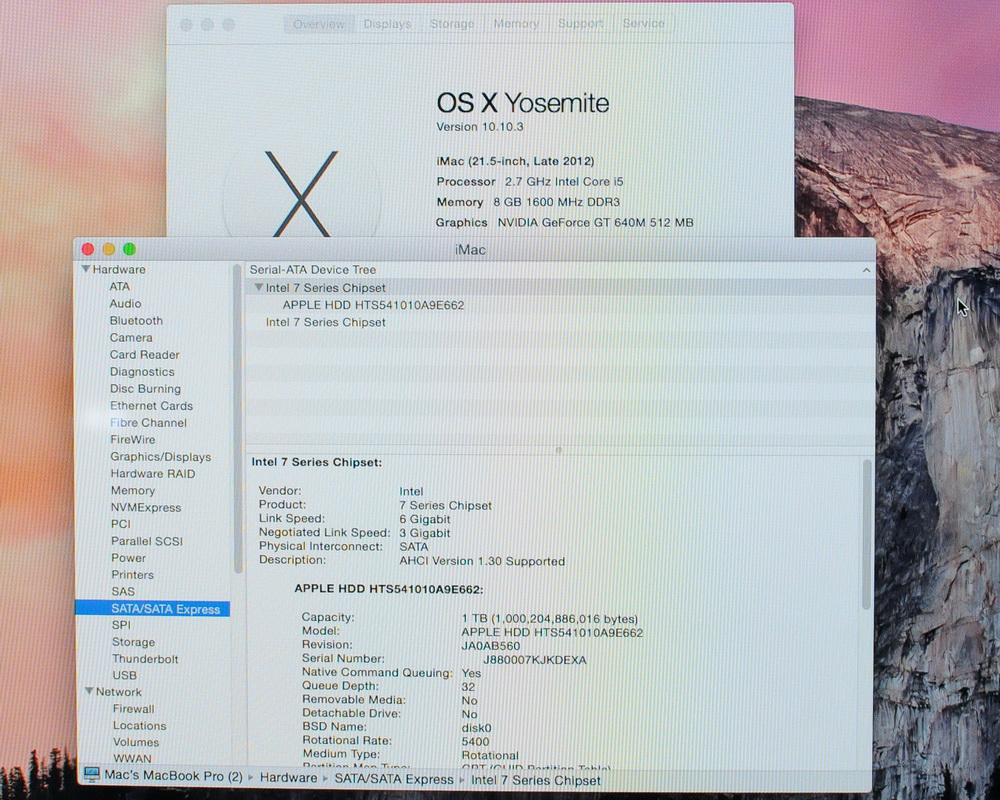Select WWAN under Network
The width and height of the screenshot is (1000, 800).
pyautogui.click(x=132, y=759)
